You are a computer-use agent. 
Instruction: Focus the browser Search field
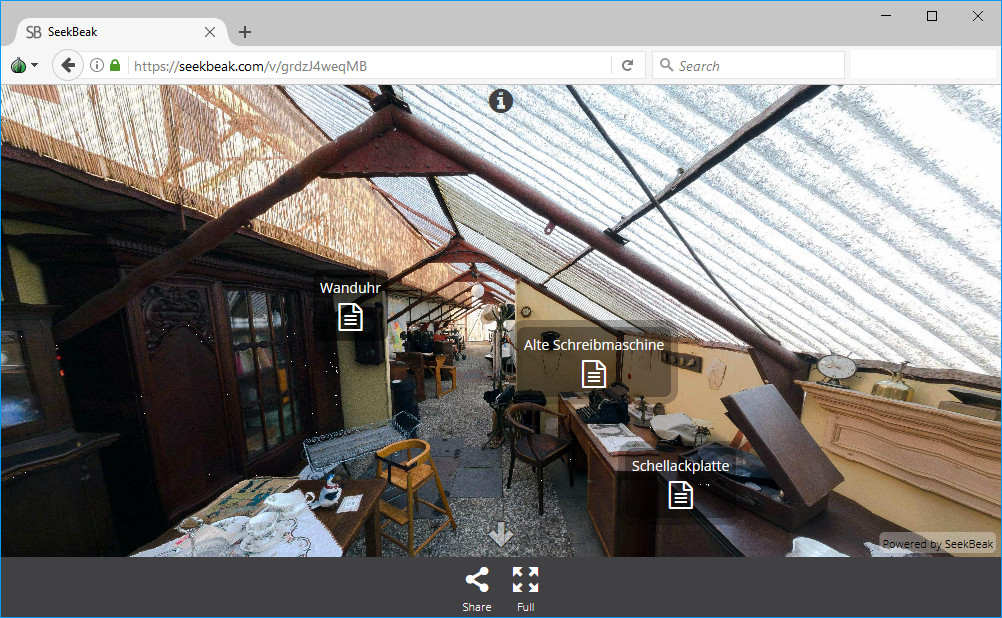point(755,66)
